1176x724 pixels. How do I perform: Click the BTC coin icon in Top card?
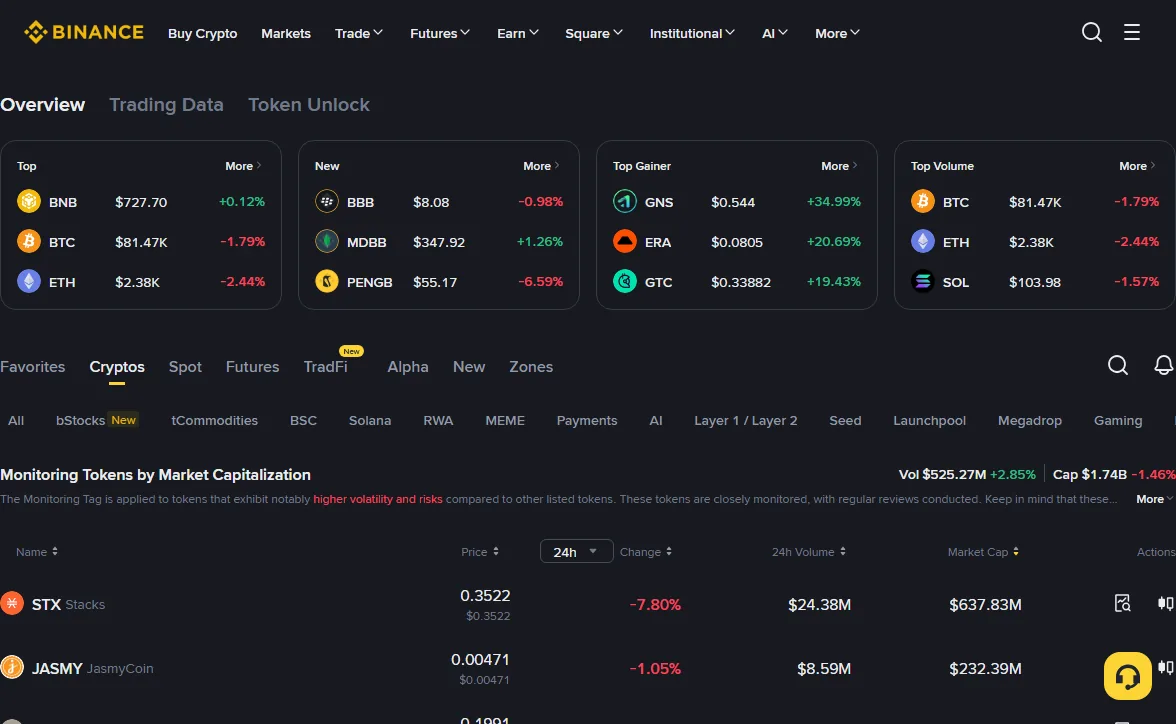click(x=28, y=242)
